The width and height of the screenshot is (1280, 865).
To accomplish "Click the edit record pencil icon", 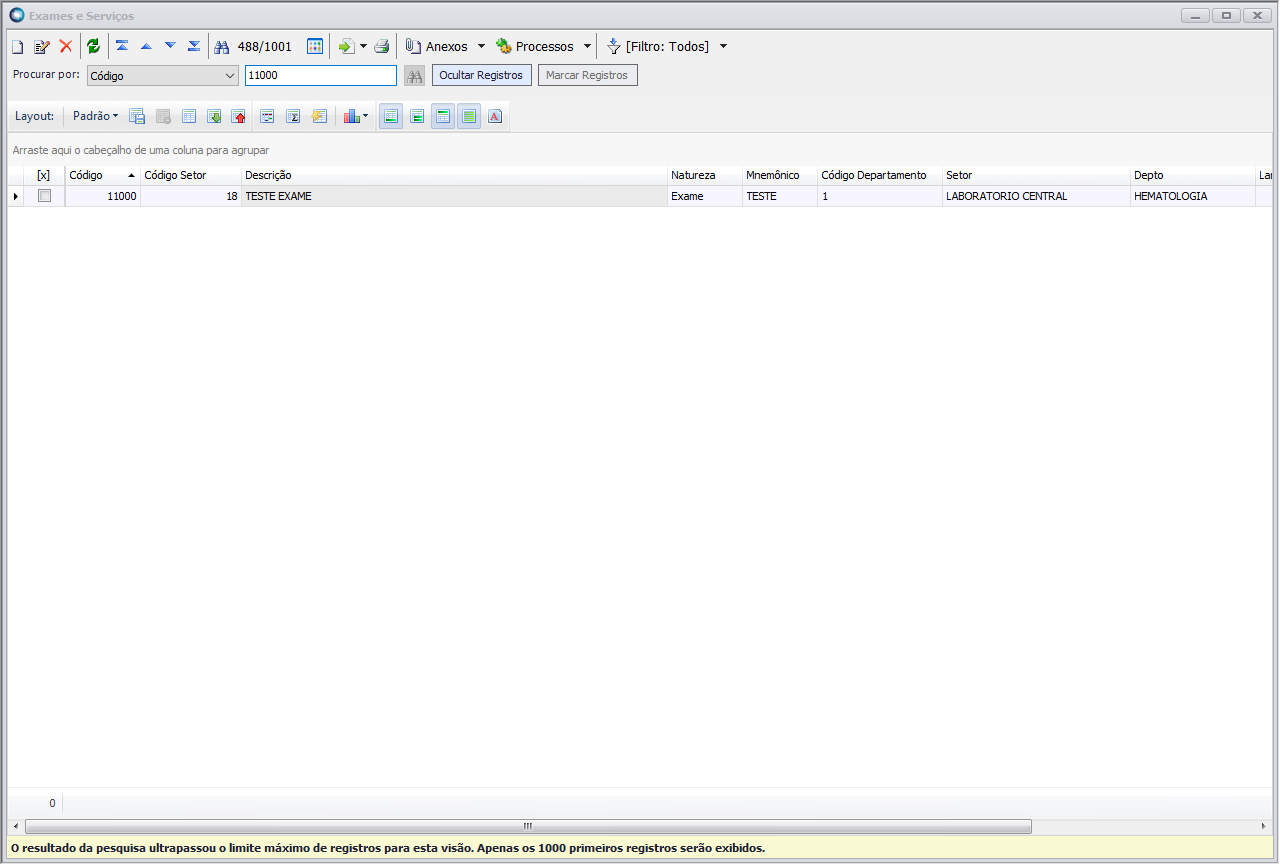I will click(x=42, y=47).
